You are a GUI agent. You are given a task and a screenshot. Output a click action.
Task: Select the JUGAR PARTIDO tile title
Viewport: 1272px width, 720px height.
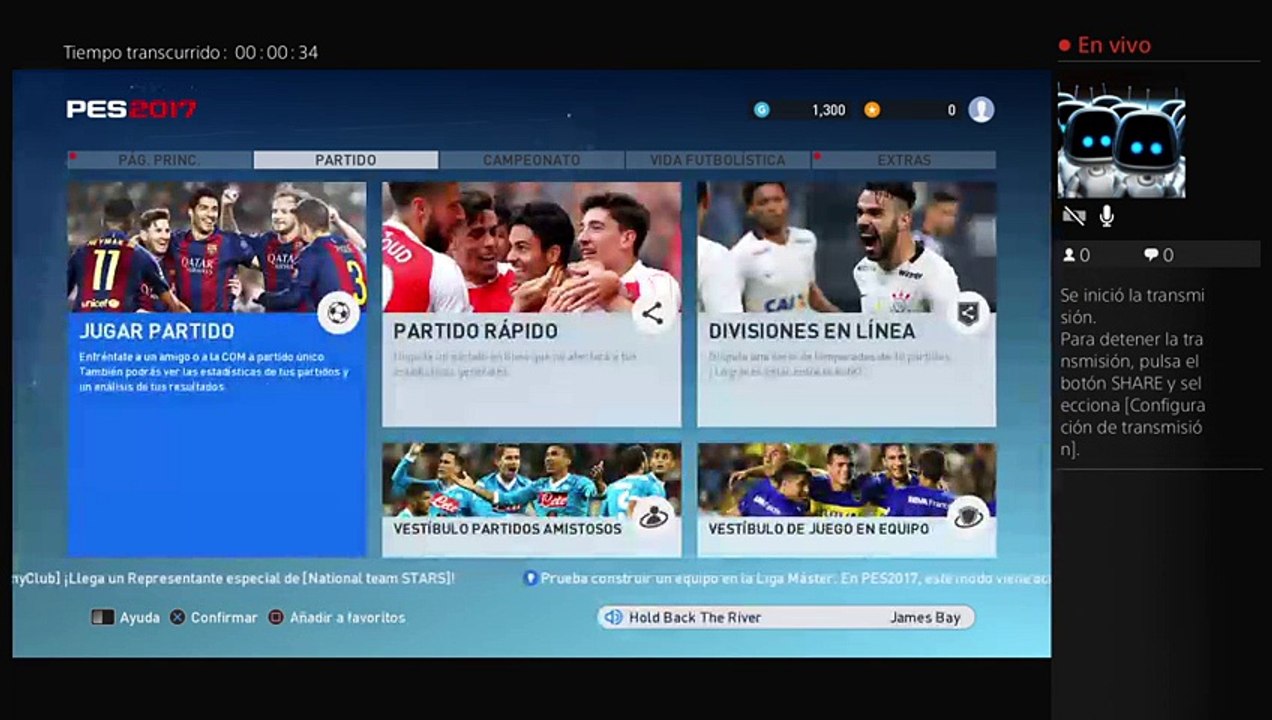coord(157,331)
